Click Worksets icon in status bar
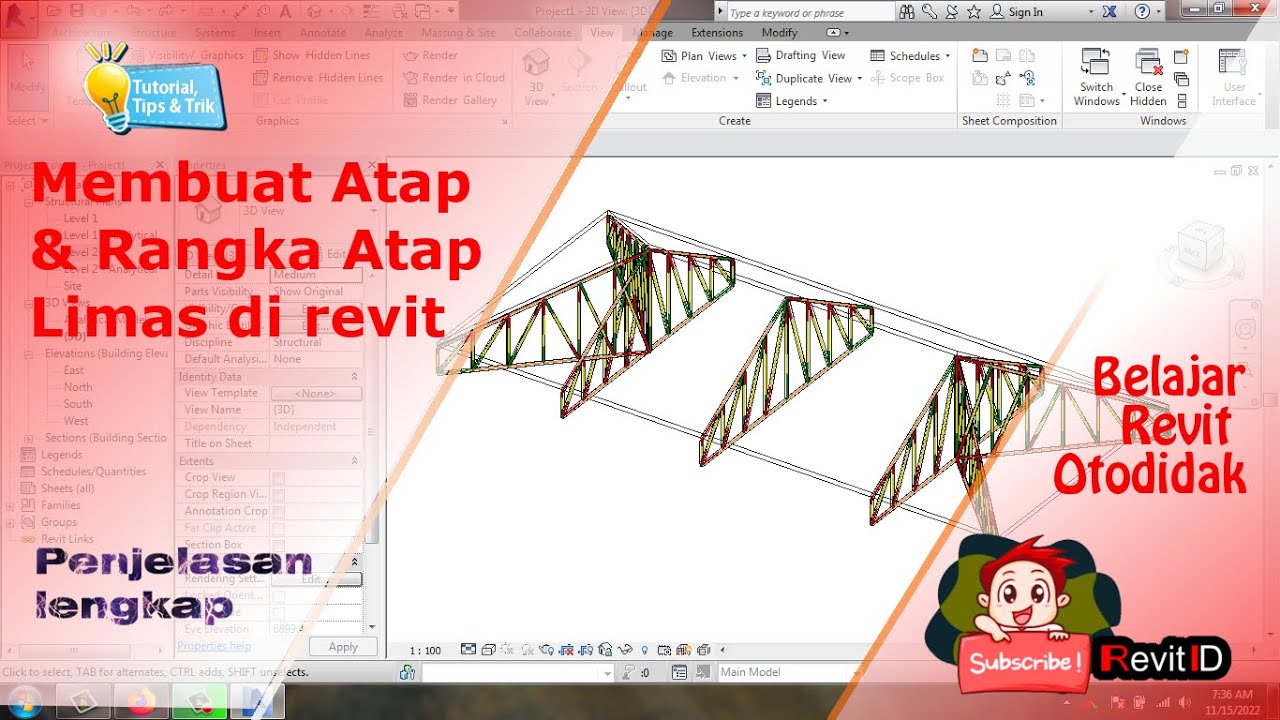The image size is (1280, 720). (x=407, y=673)
